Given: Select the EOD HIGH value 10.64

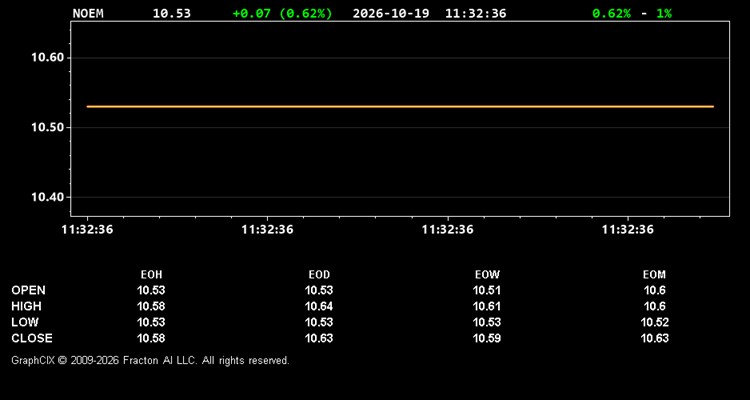Looking at the screenshot, I should coord(319,306).
